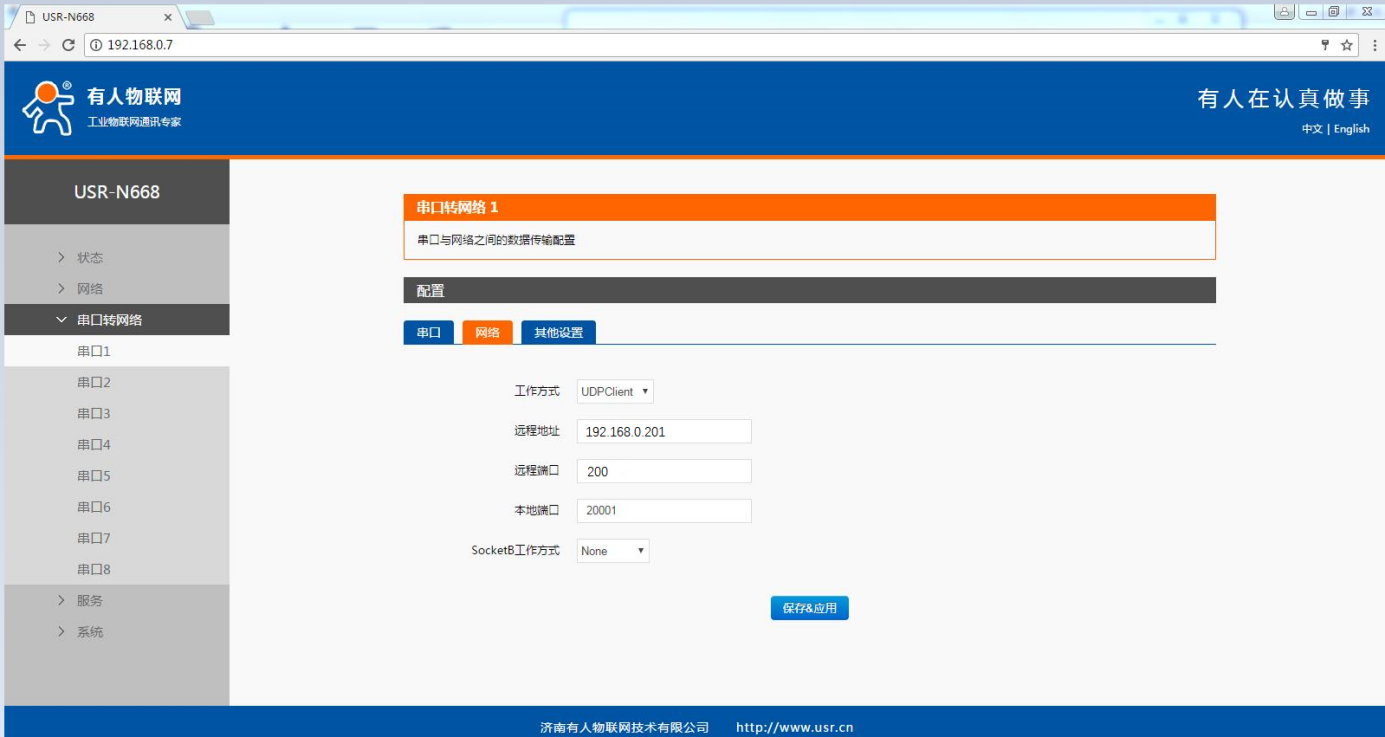Expand the 状态 sidebar section
Viewport: 1385px width, 737px height.
pos(90,258)
